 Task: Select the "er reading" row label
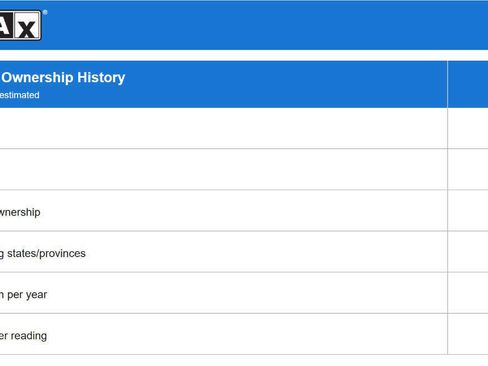click(23, 336)
